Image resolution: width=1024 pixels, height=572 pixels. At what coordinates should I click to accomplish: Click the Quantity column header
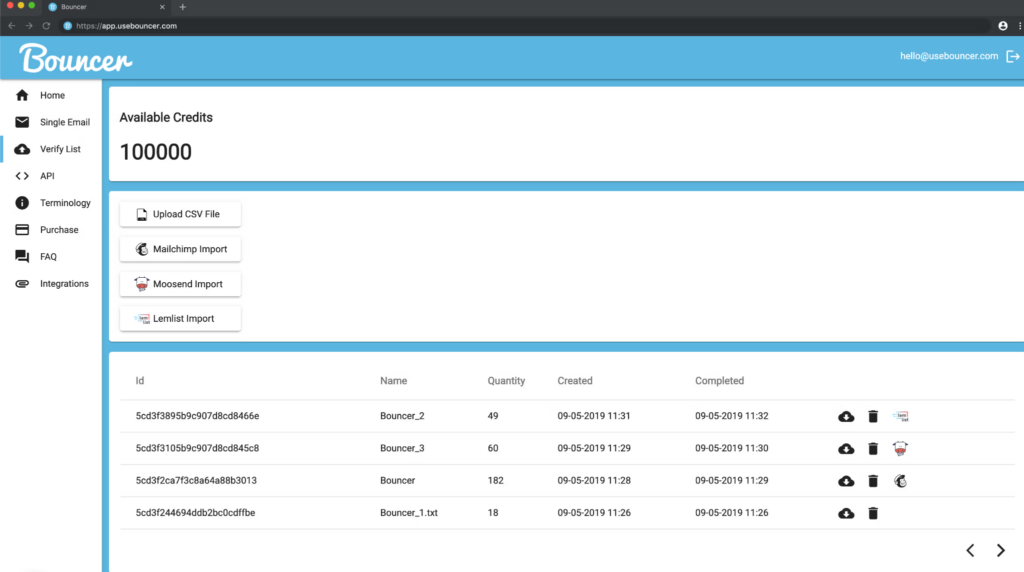coord(506,381)
